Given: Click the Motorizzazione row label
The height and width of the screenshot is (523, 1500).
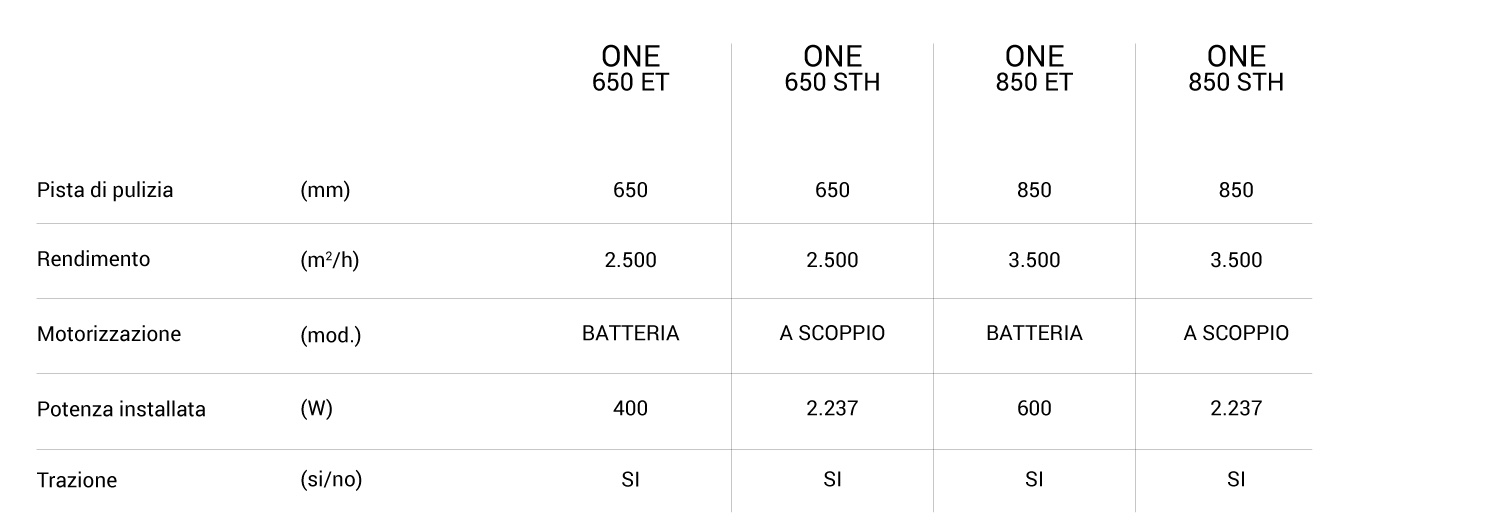Looking at the screenshot, I should [109, 334].
